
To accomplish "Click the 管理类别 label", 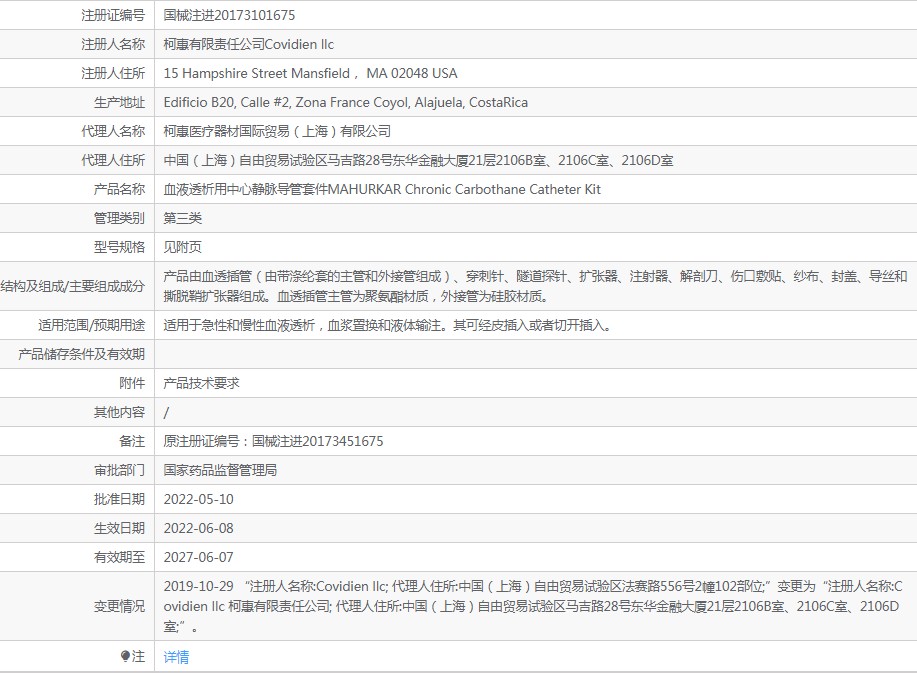I will point(119,218).
